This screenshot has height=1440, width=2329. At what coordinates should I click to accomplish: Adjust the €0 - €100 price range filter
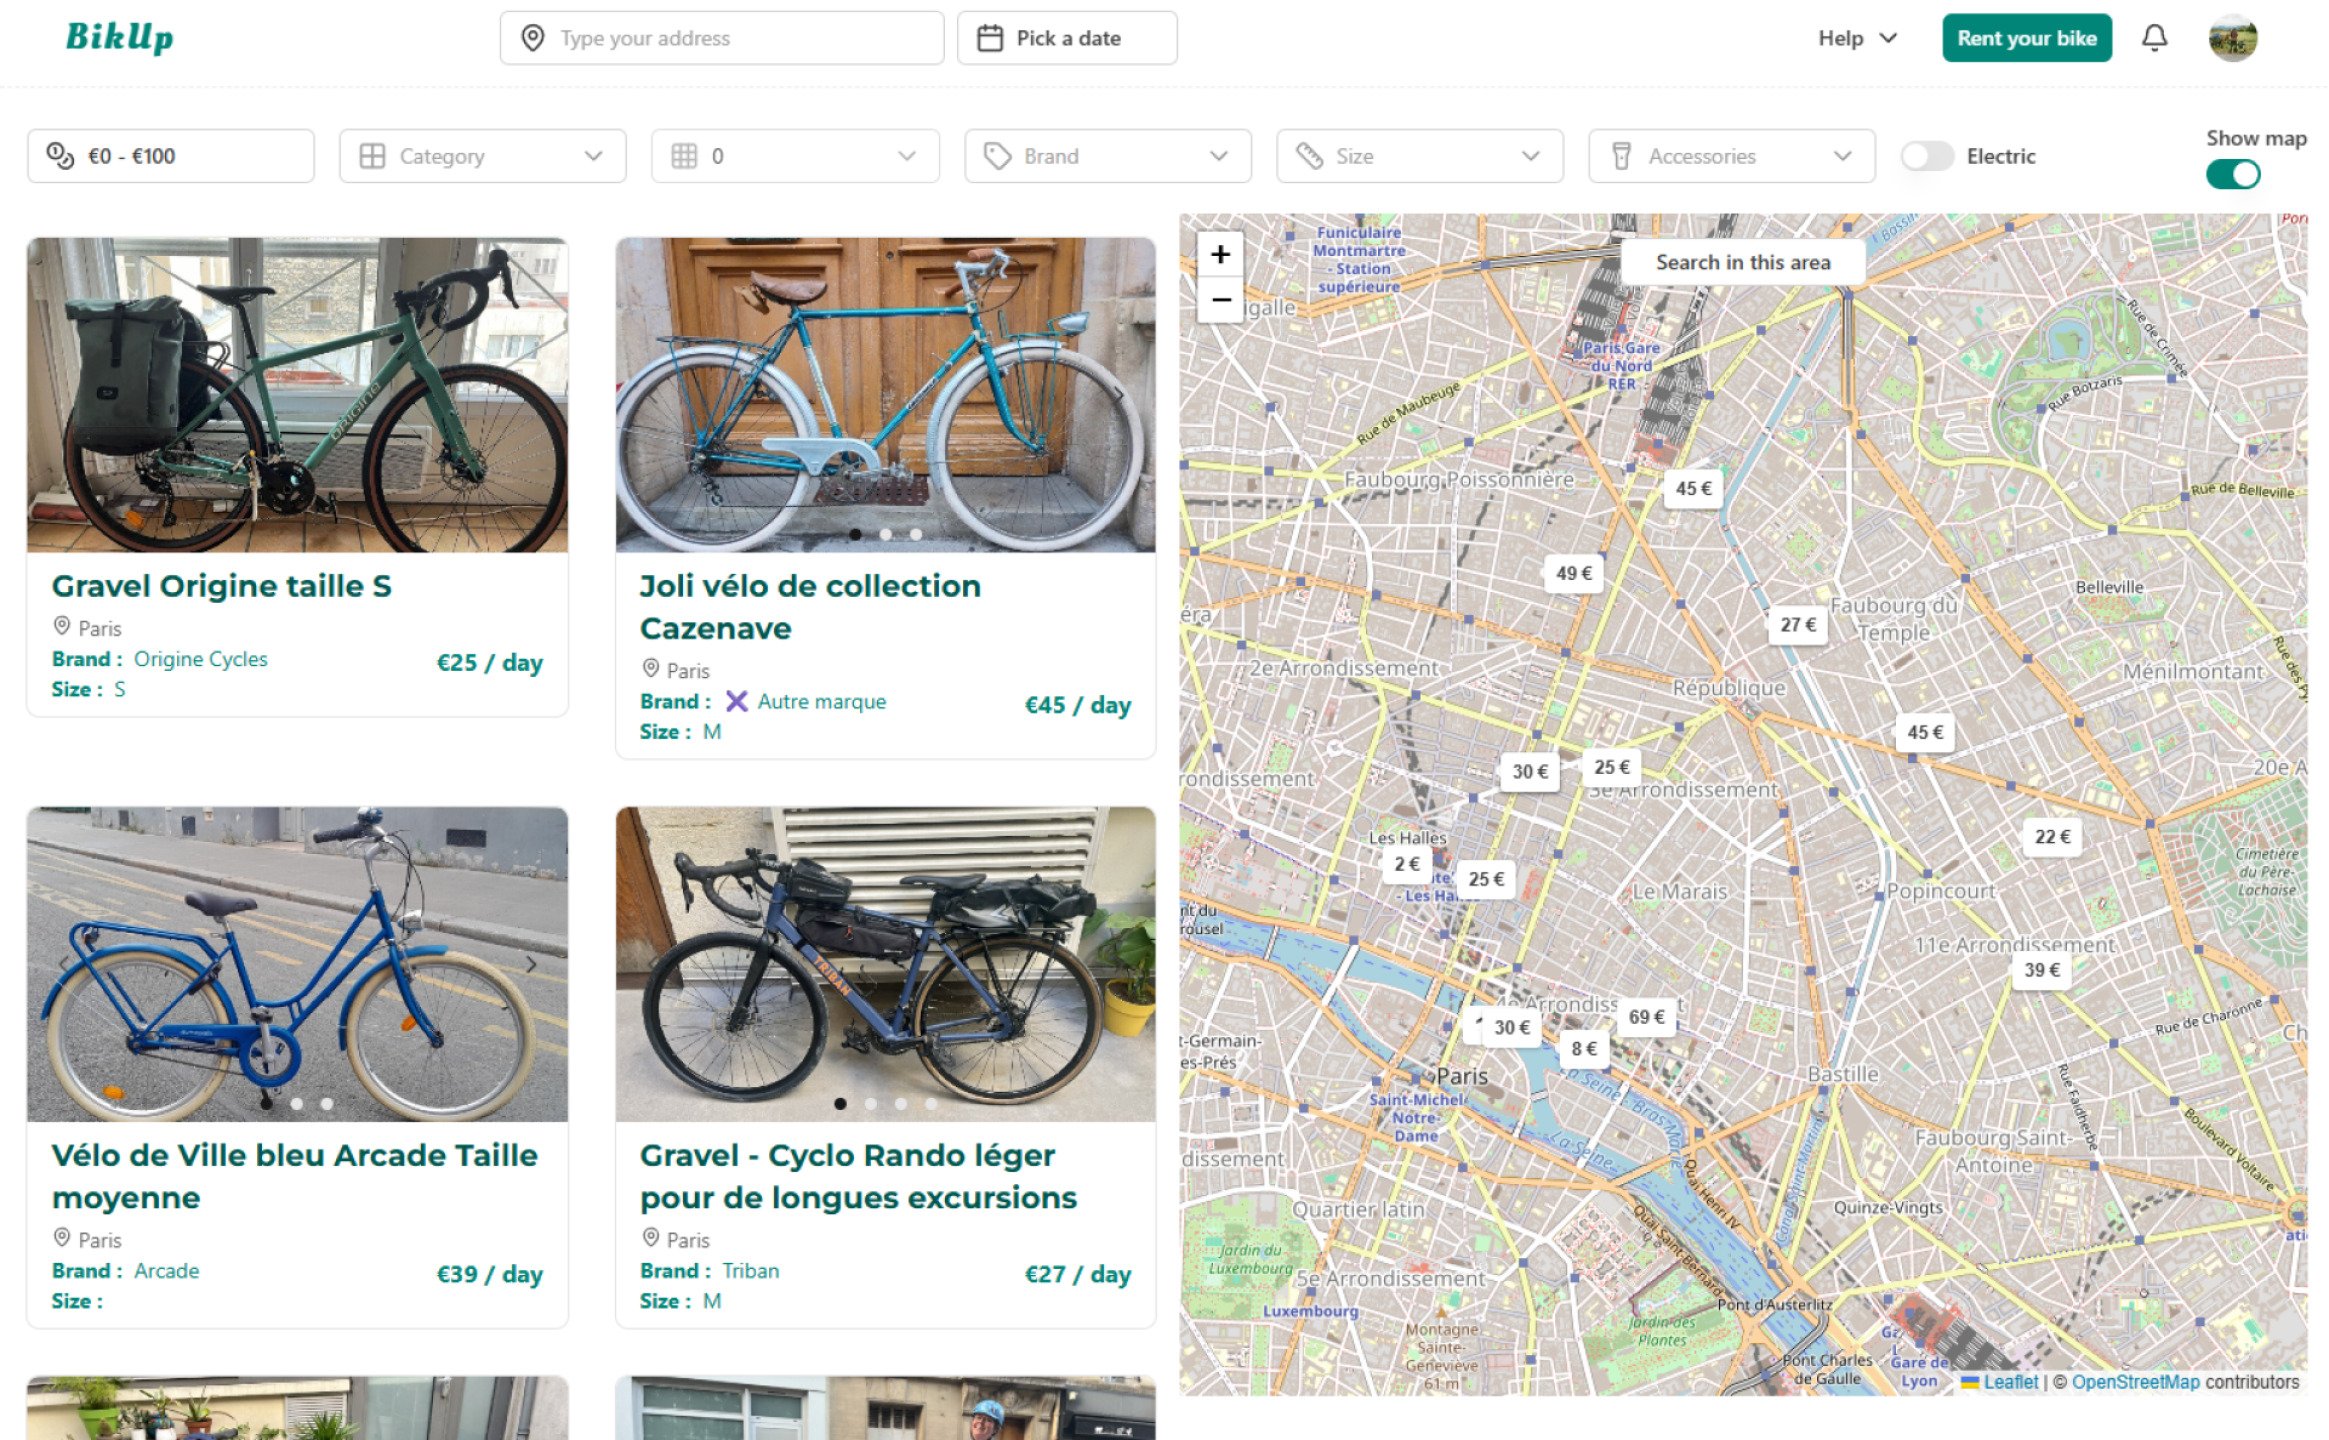(x=170, y=155)
